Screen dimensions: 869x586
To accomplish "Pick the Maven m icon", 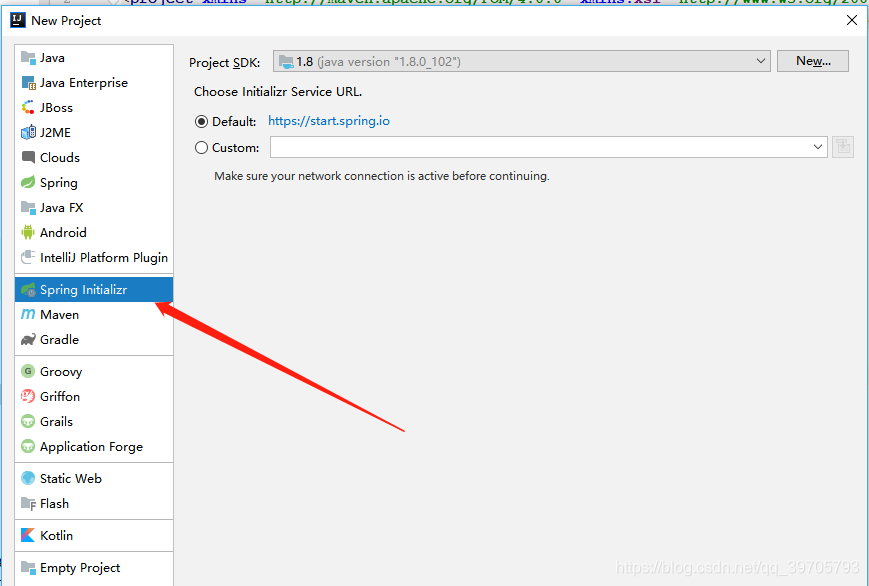I will pyautogui.click(x=28, y=314).
